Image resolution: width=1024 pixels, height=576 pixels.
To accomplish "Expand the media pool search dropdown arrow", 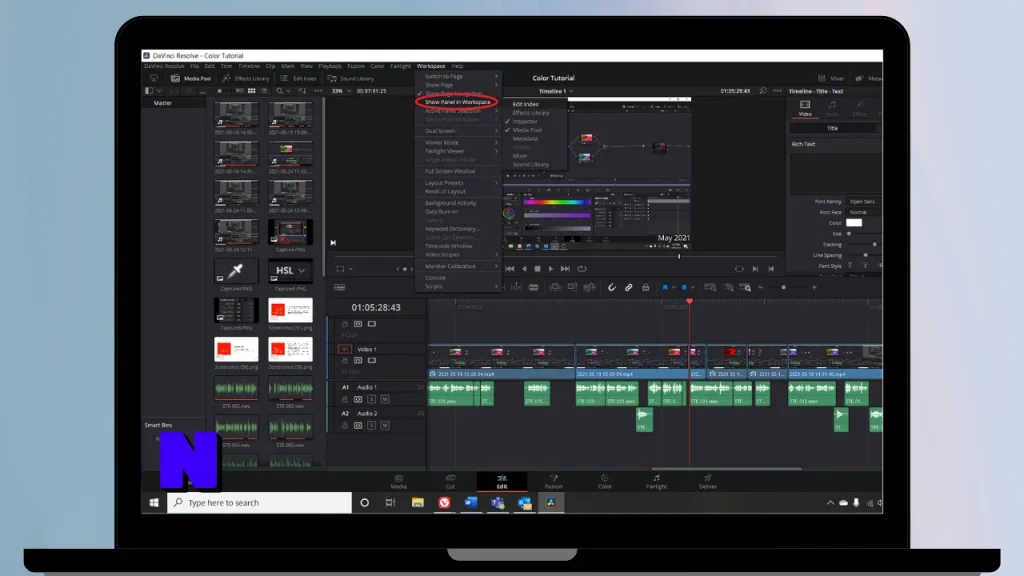I will (x=289, y=91).
